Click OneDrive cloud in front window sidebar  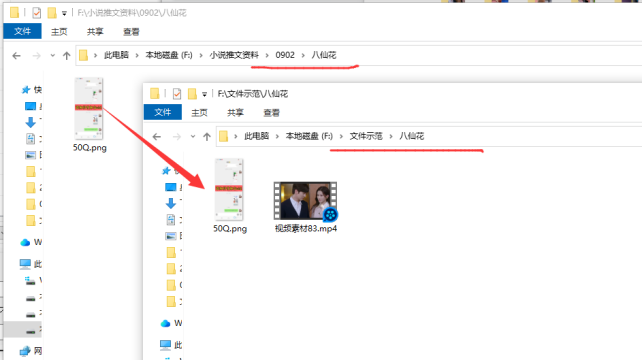[165, 323]
